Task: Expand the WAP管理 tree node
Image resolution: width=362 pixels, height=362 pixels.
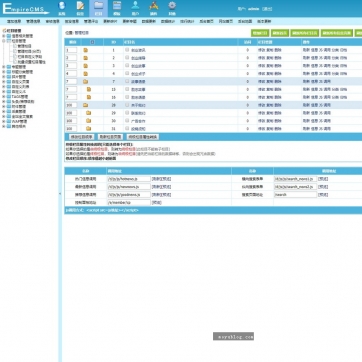Action: pyautogui.click(x=4, y=121)
